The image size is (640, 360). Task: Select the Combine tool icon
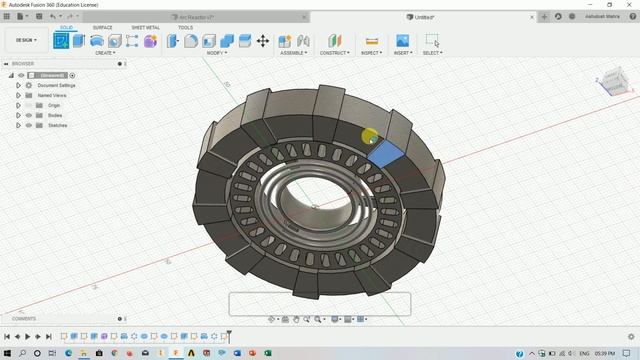pyautogui.click(x=227, y=41)
